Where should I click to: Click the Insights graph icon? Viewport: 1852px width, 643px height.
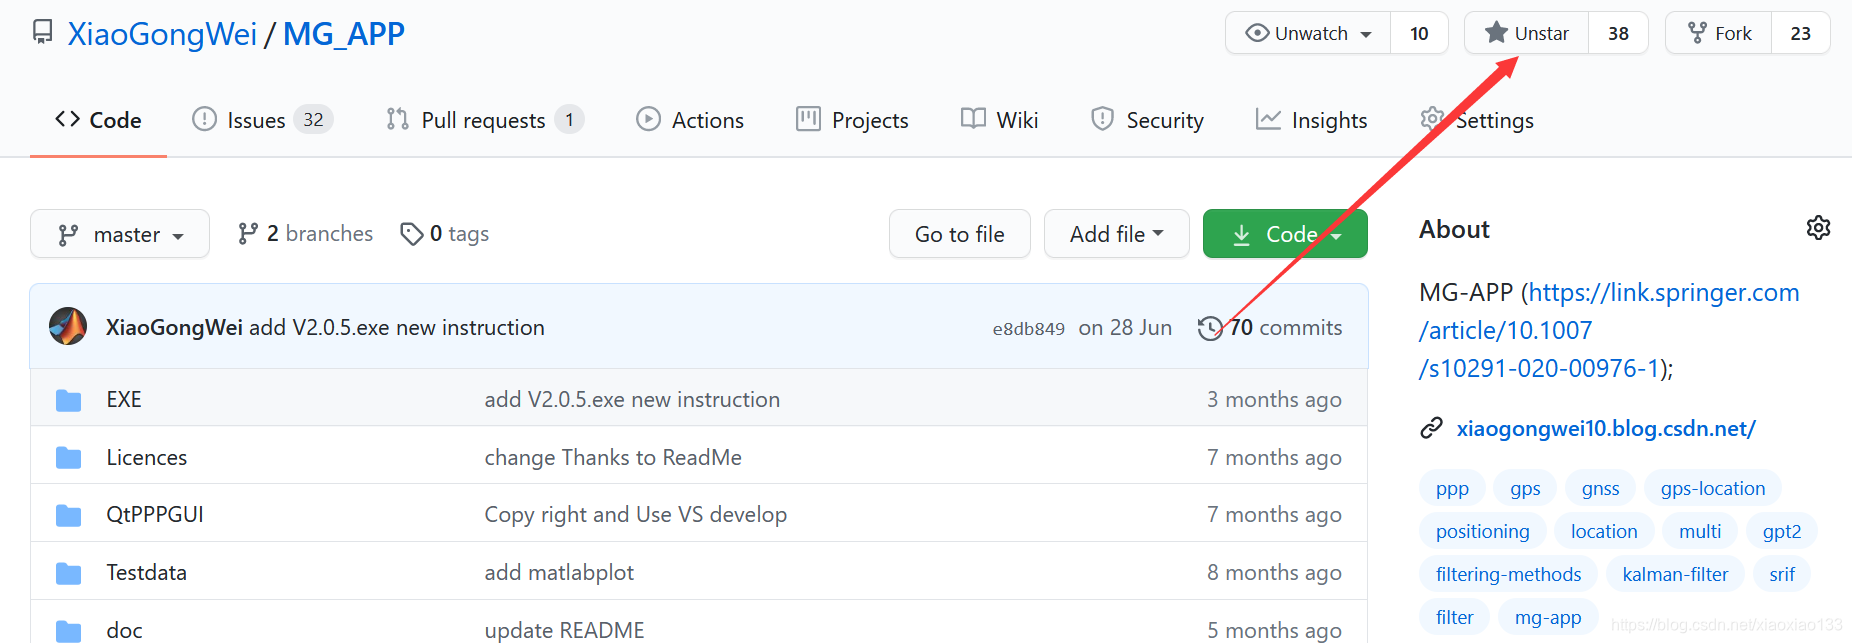coord(1268,119)
